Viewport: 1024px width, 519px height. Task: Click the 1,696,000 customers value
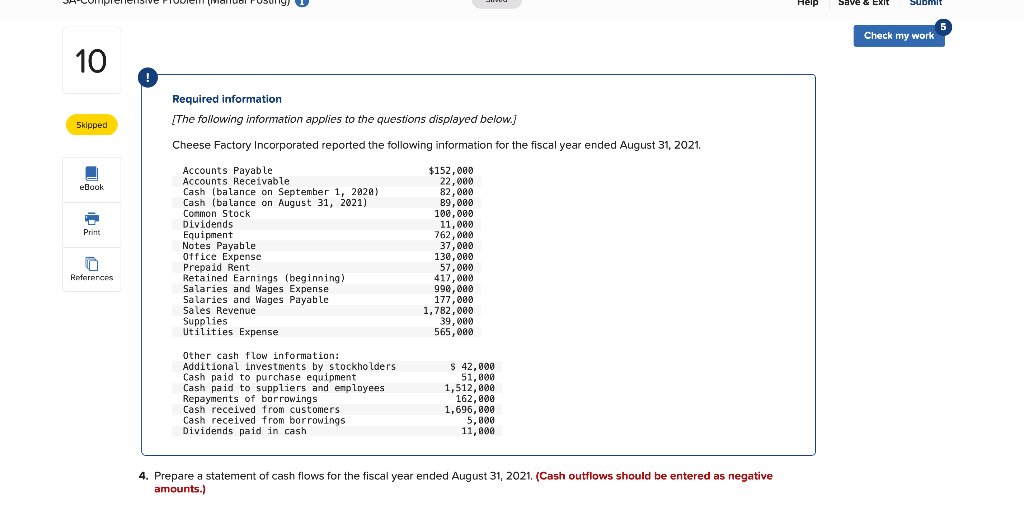coord(470,410)
